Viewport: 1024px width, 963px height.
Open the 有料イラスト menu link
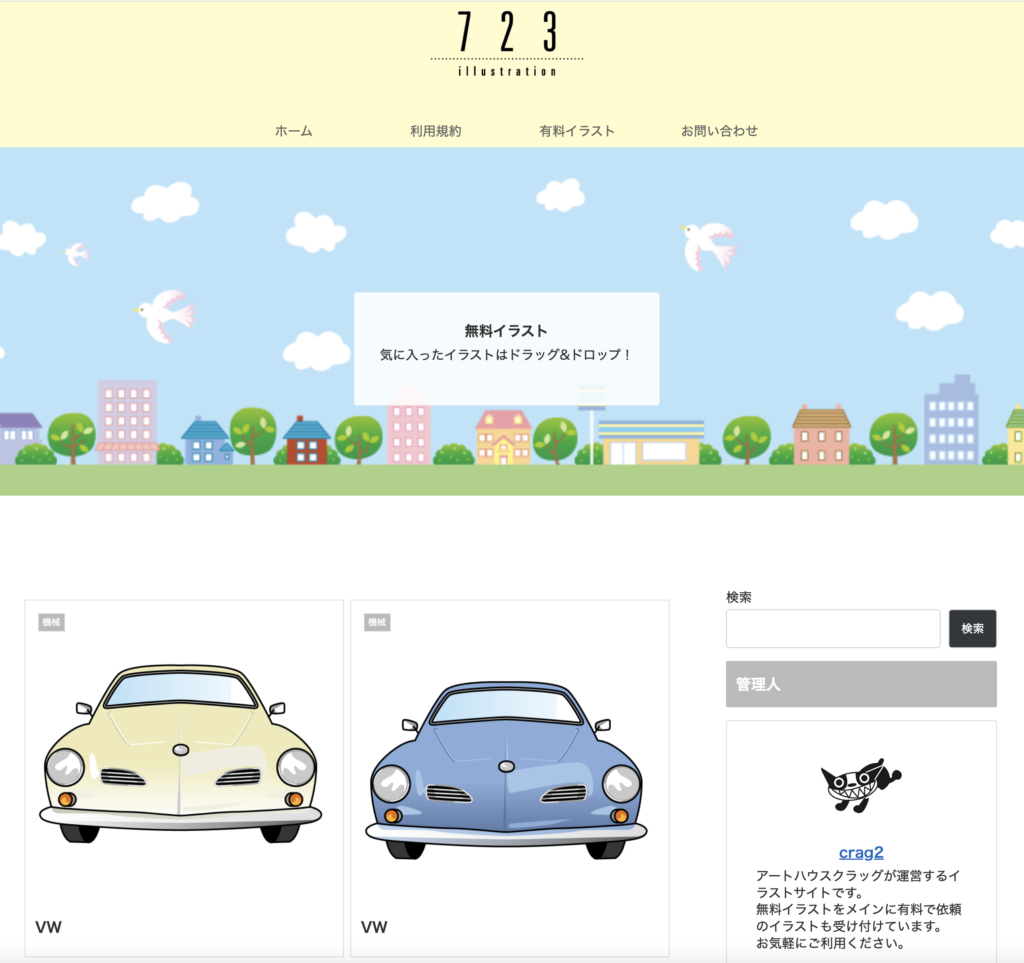[576, 131]
